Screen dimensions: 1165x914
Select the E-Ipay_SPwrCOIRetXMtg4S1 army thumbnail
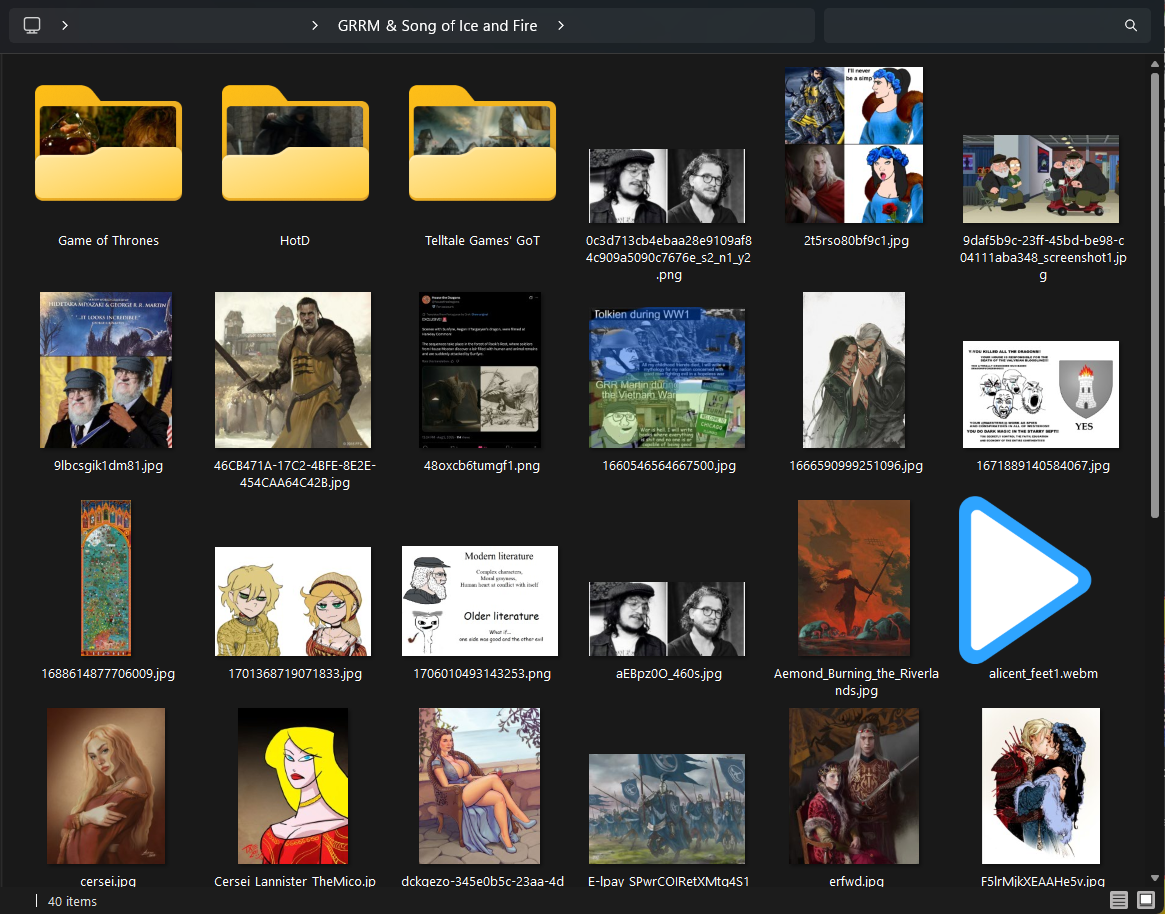667,809
